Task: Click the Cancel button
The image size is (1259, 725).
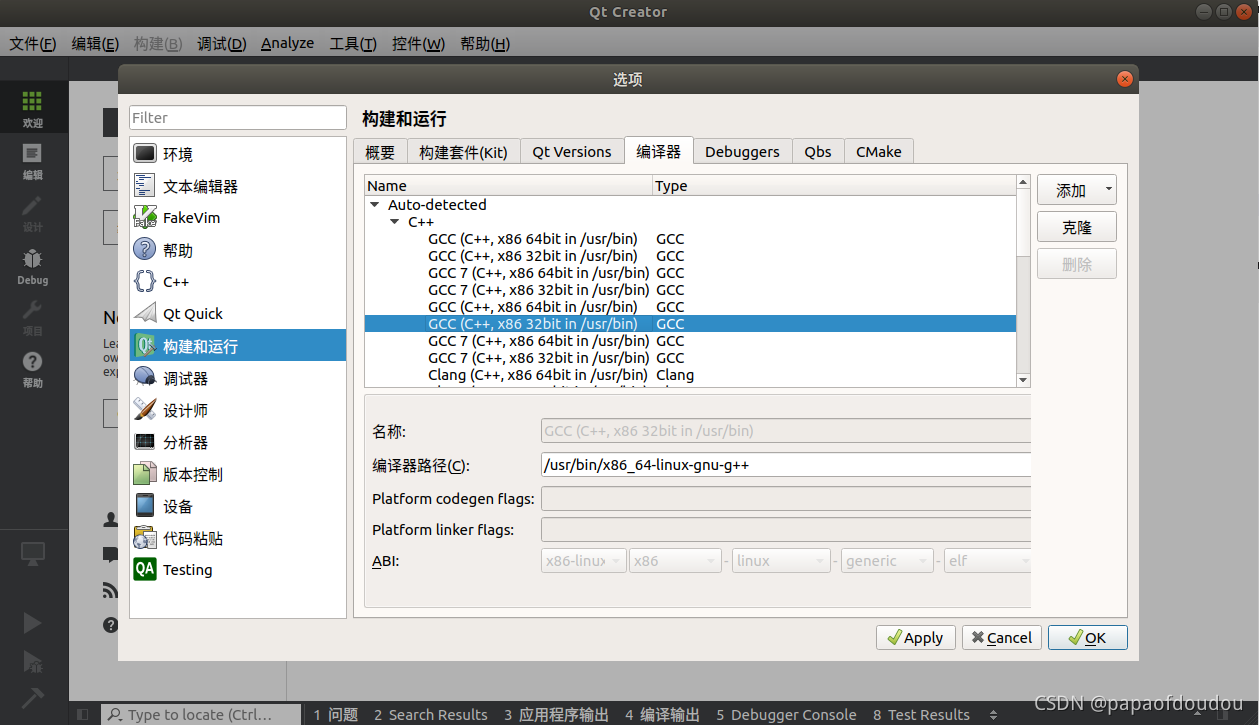Action: coord(1002,638)
